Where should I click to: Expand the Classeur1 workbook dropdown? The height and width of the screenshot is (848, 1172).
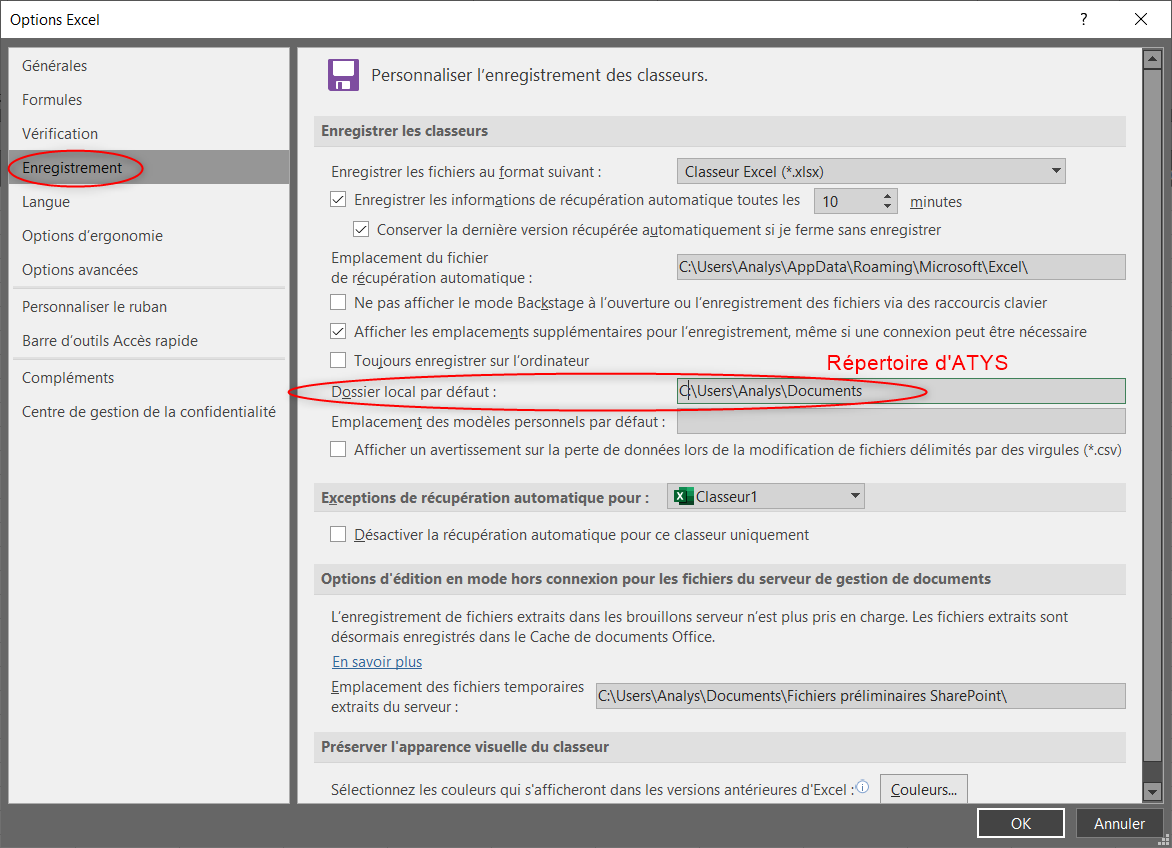click(765, 496)
